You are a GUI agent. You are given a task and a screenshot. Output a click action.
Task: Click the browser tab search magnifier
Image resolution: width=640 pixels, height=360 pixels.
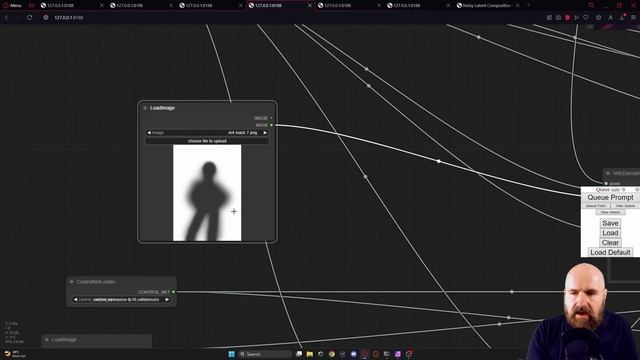(x=591, y=5)
